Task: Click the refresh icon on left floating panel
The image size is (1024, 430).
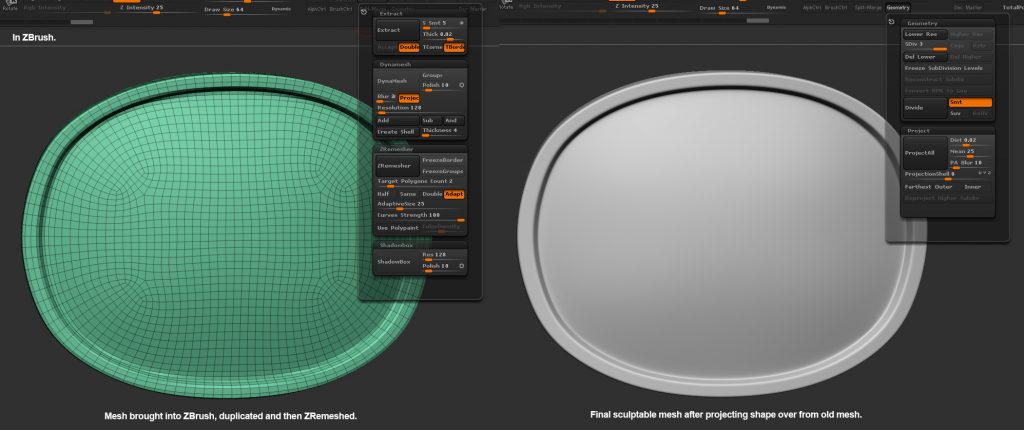Action: pos(364,12)
